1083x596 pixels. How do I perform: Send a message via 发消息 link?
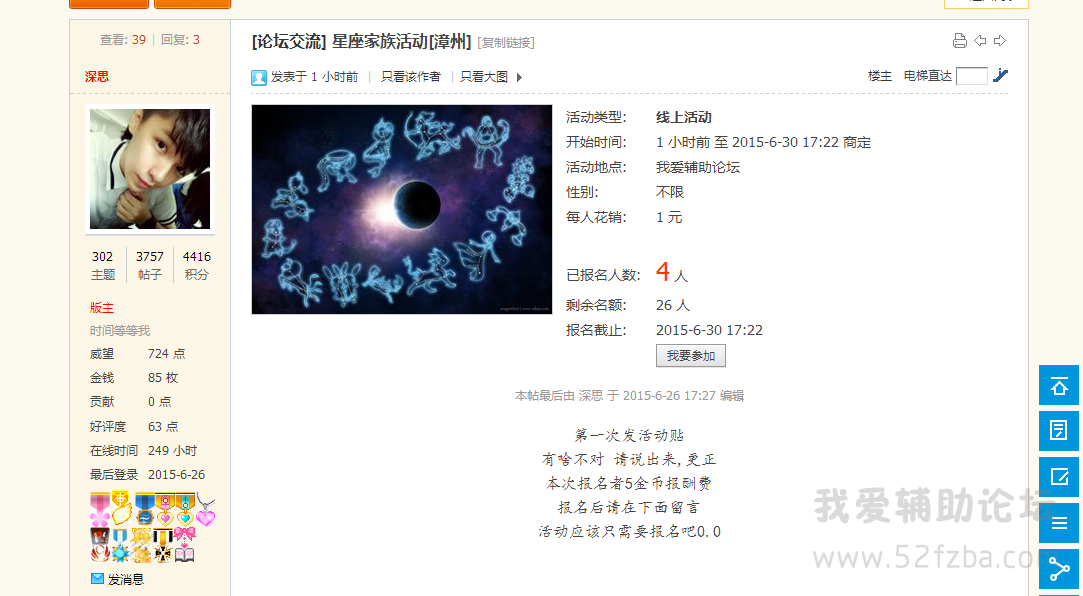(x=126, y=579)
